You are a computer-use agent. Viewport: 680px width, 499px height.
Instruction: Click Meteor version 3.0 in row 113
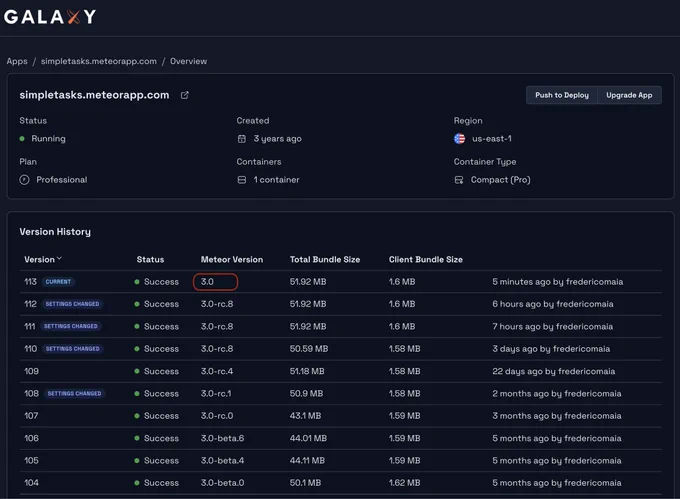(x=207, y=282)
